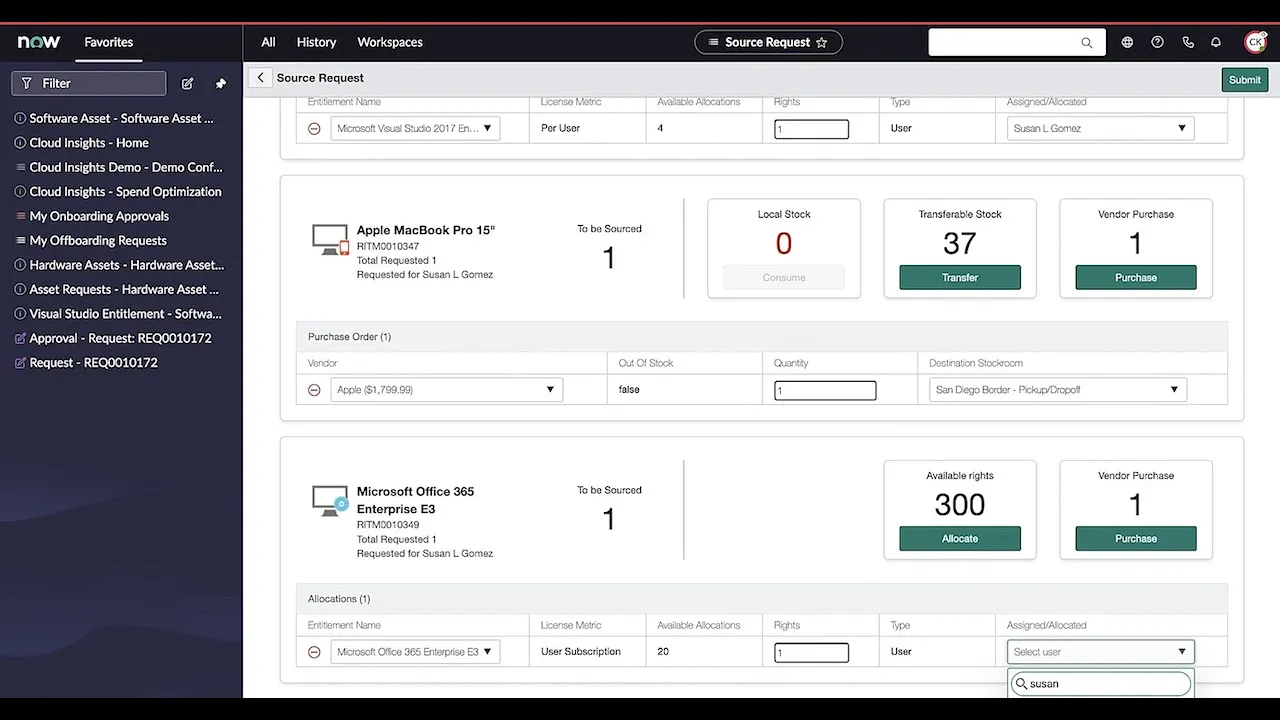Screen dimensions: 1280x720
Task: Click the back arrow beside Source Request
Action: coord(260,77)
